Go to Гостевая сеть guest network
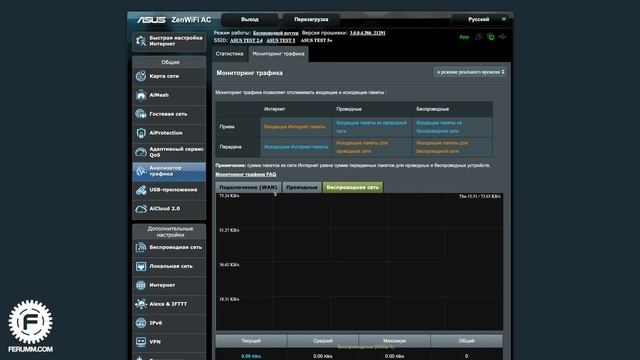The image size is (640, 360). click(x=169, y=114)
